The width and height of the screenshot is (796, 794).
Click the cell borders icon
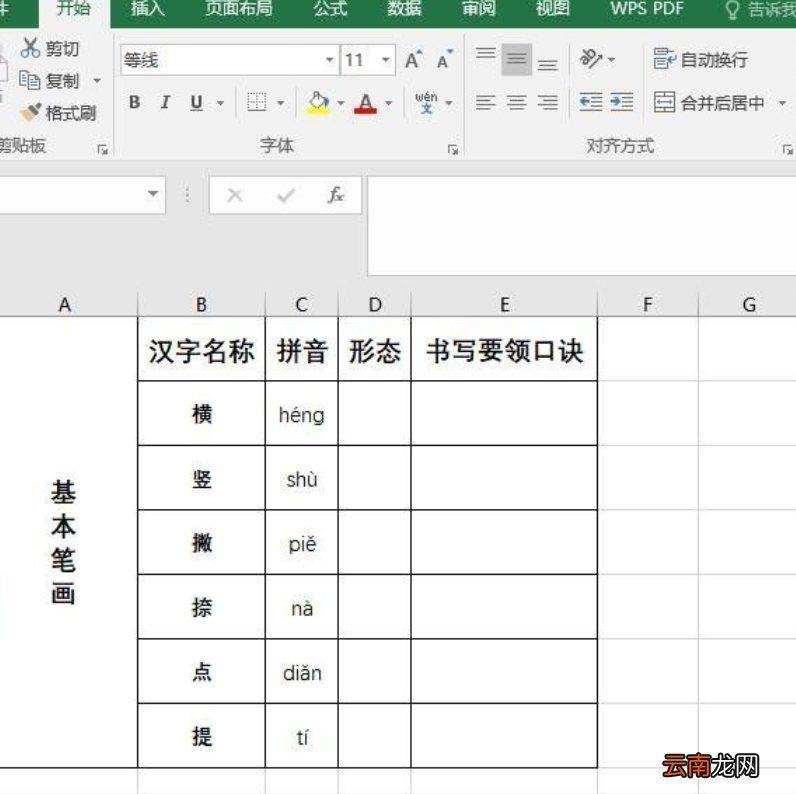[257, 103]
